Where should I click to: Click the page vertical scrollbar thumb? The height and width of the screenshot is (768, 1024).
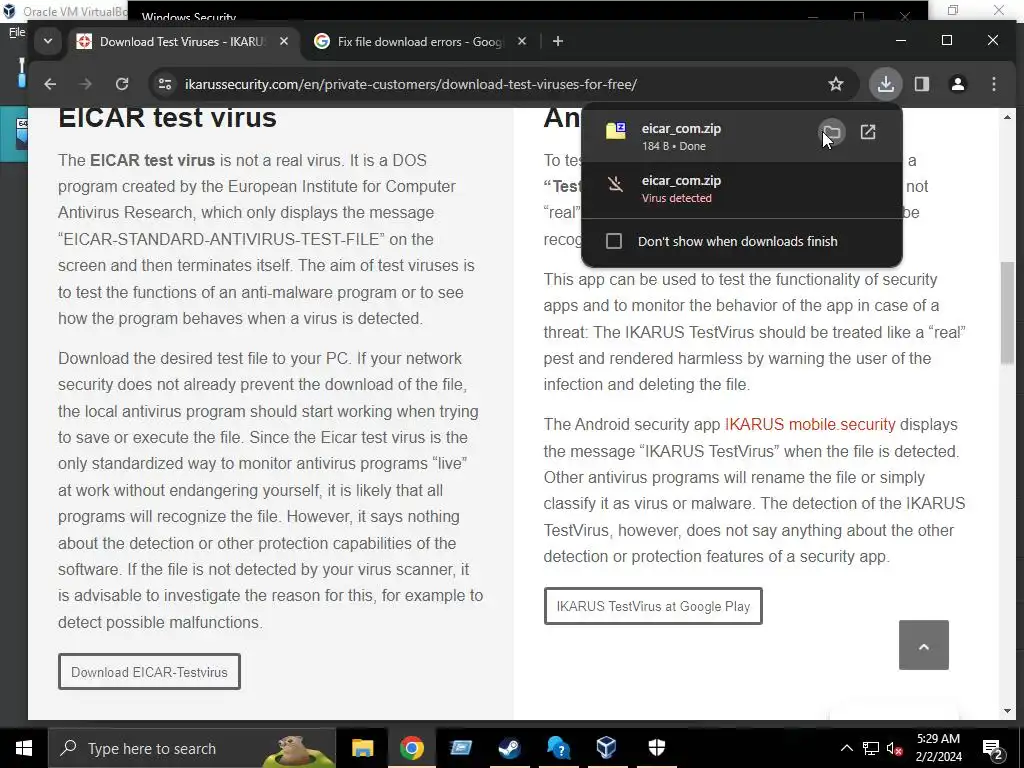(x=1007, y=312)
